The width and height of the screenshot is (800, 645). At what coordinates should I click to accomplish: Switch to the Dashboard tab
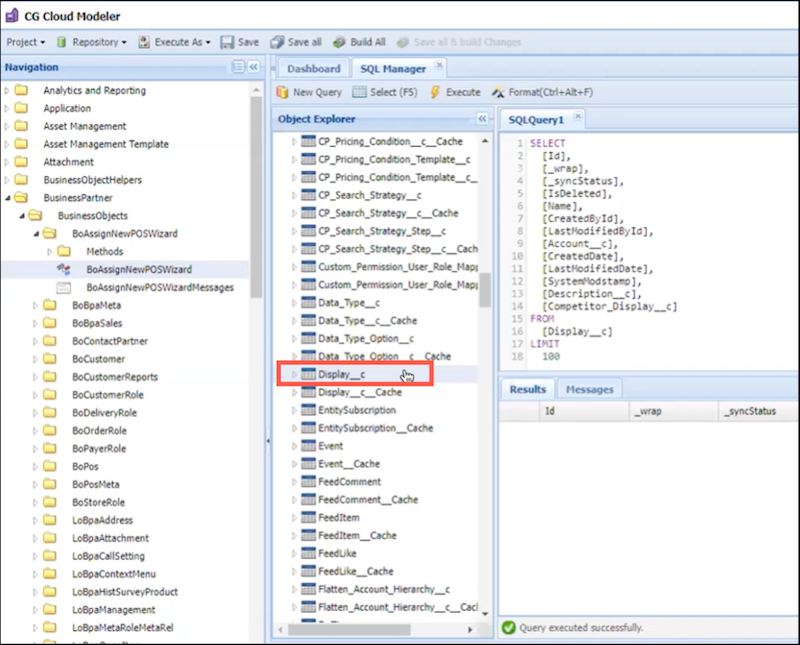coord(314,69)
